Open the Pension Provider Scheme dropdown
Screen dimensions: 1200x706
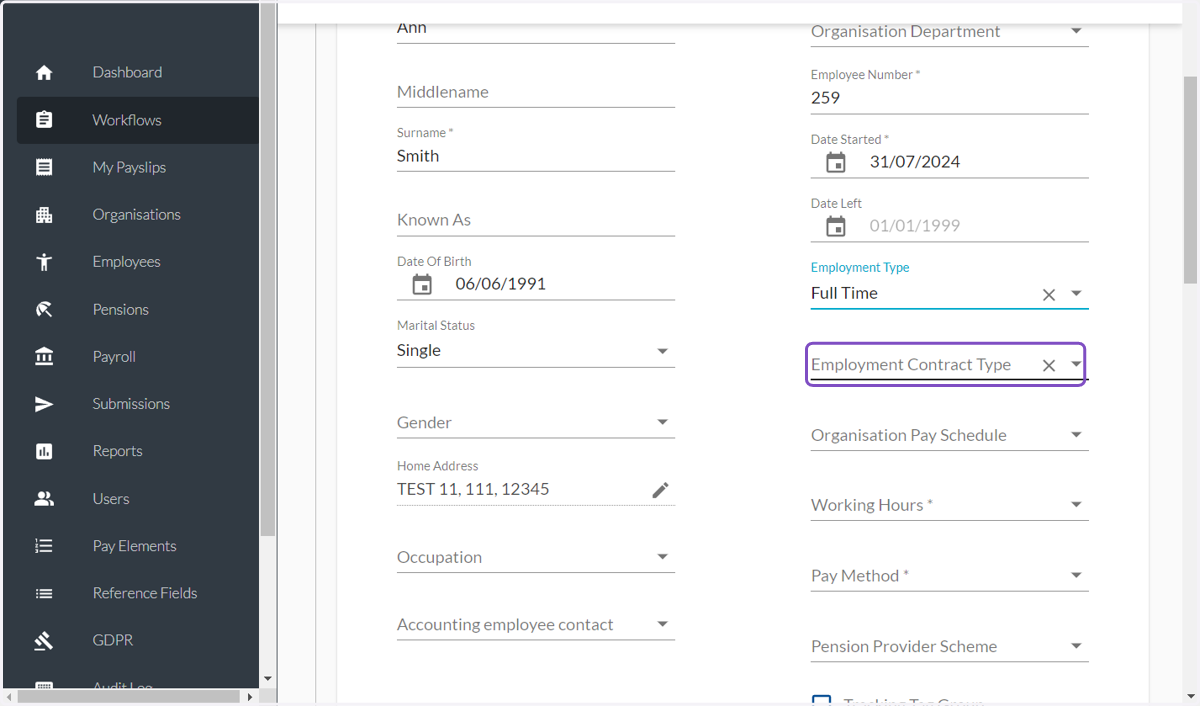pyautogui.click(x=1076, y=646)
